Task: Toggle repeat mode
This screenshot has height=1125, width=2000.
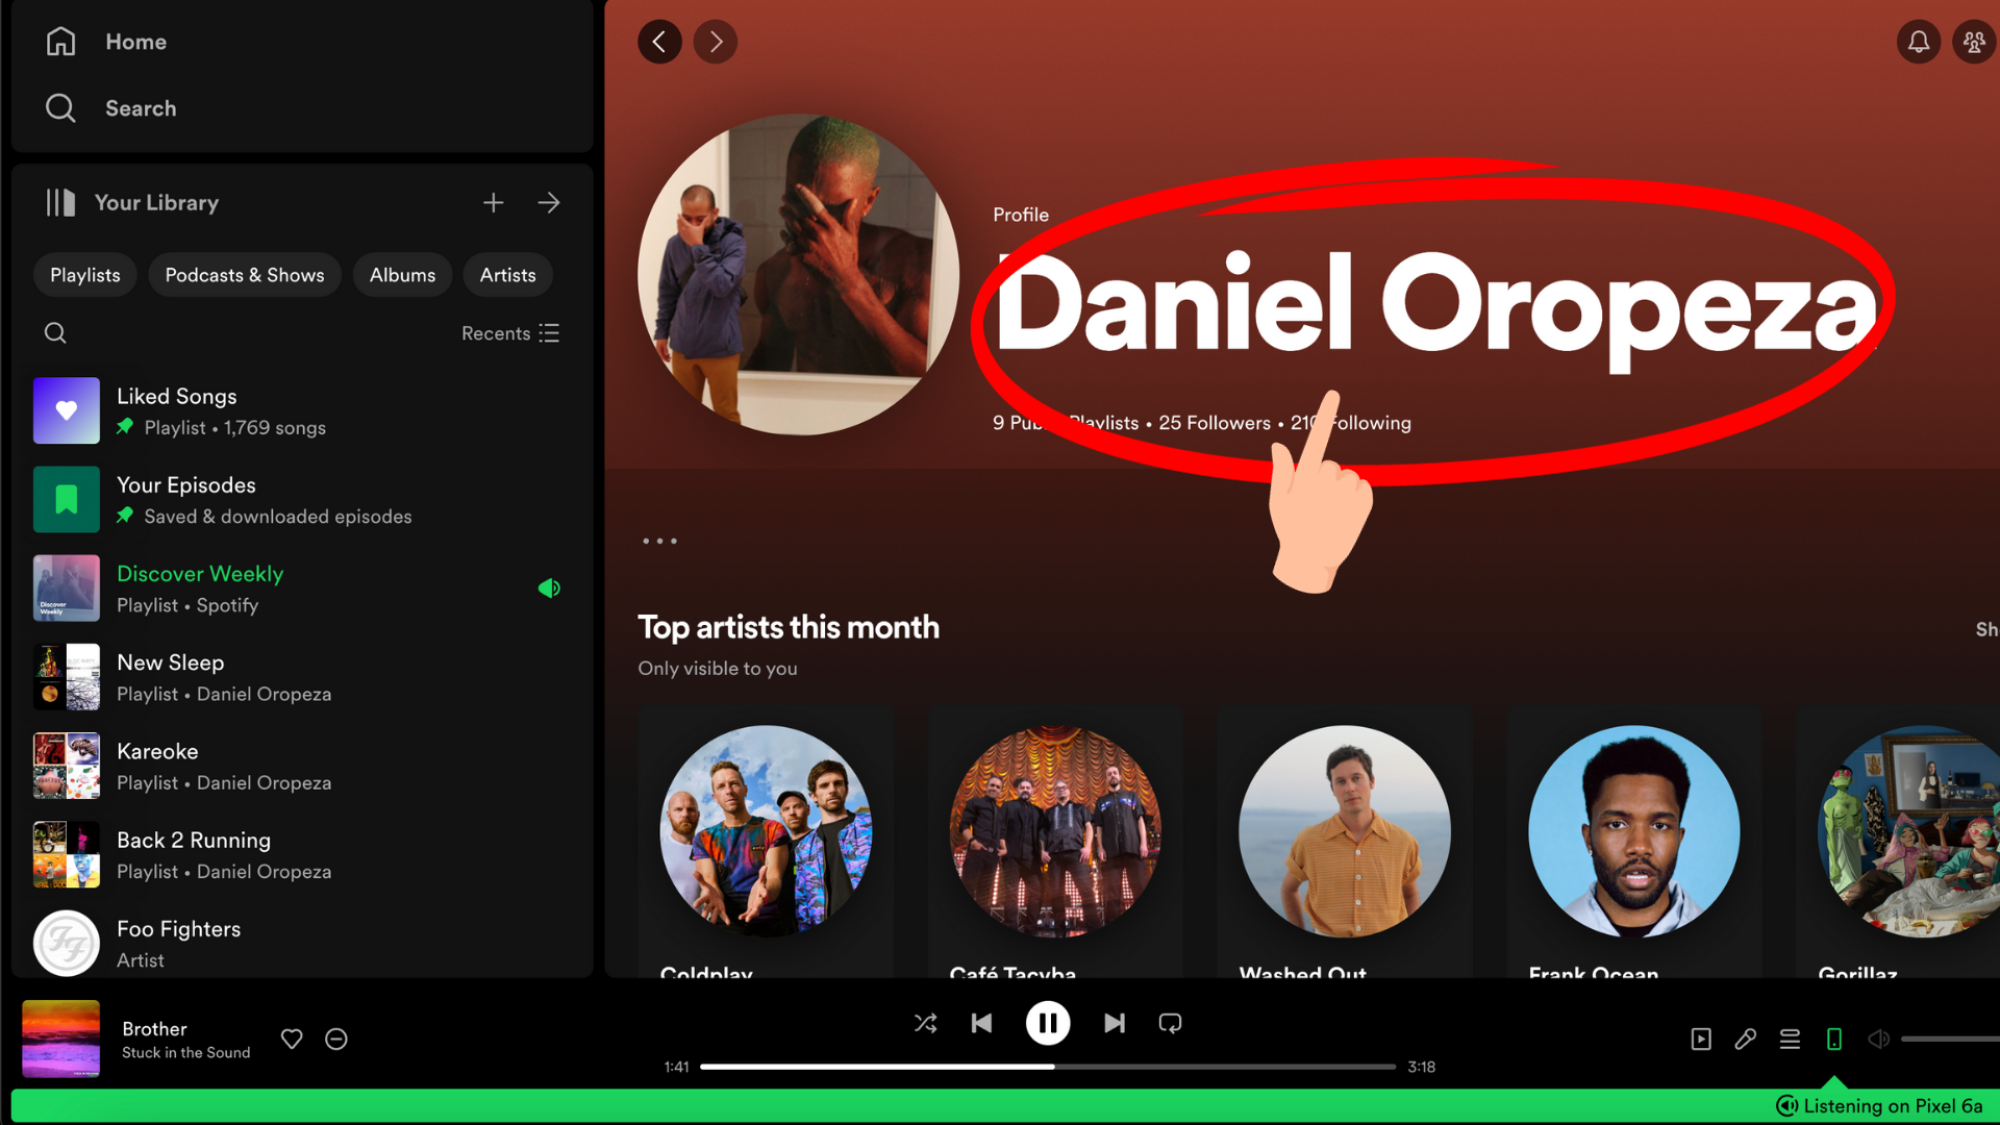Action: click(1170, 1023)
